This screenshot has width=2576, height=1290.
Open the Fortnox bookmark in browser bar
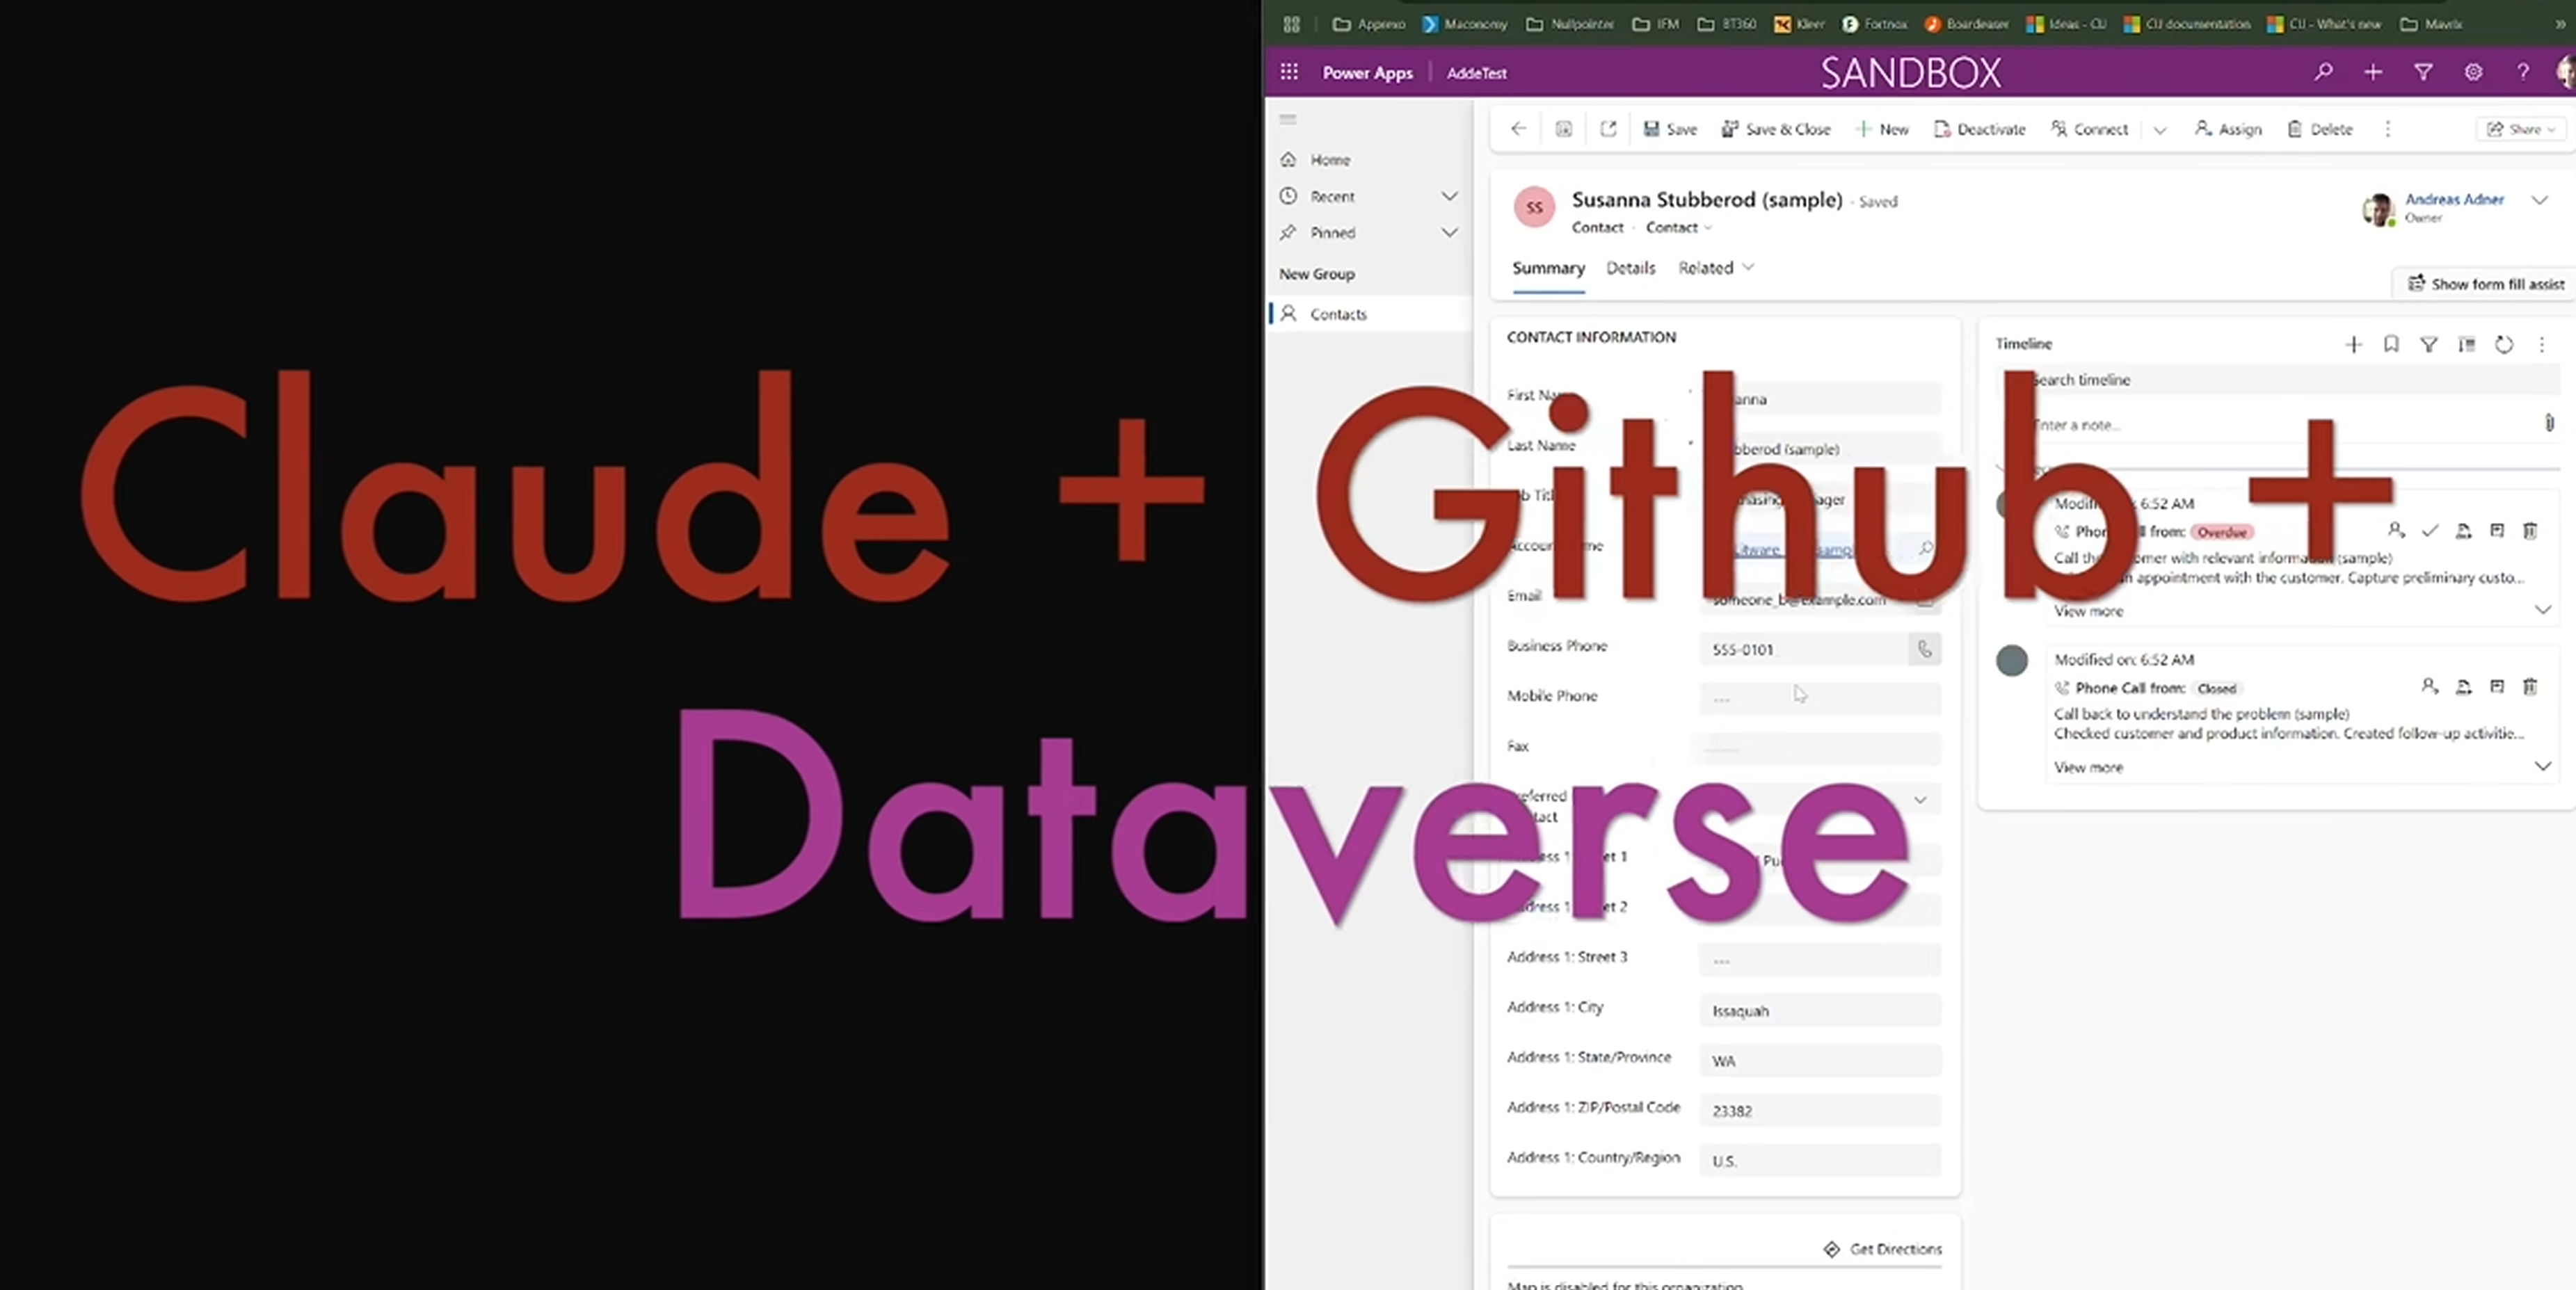[1874, 24]
